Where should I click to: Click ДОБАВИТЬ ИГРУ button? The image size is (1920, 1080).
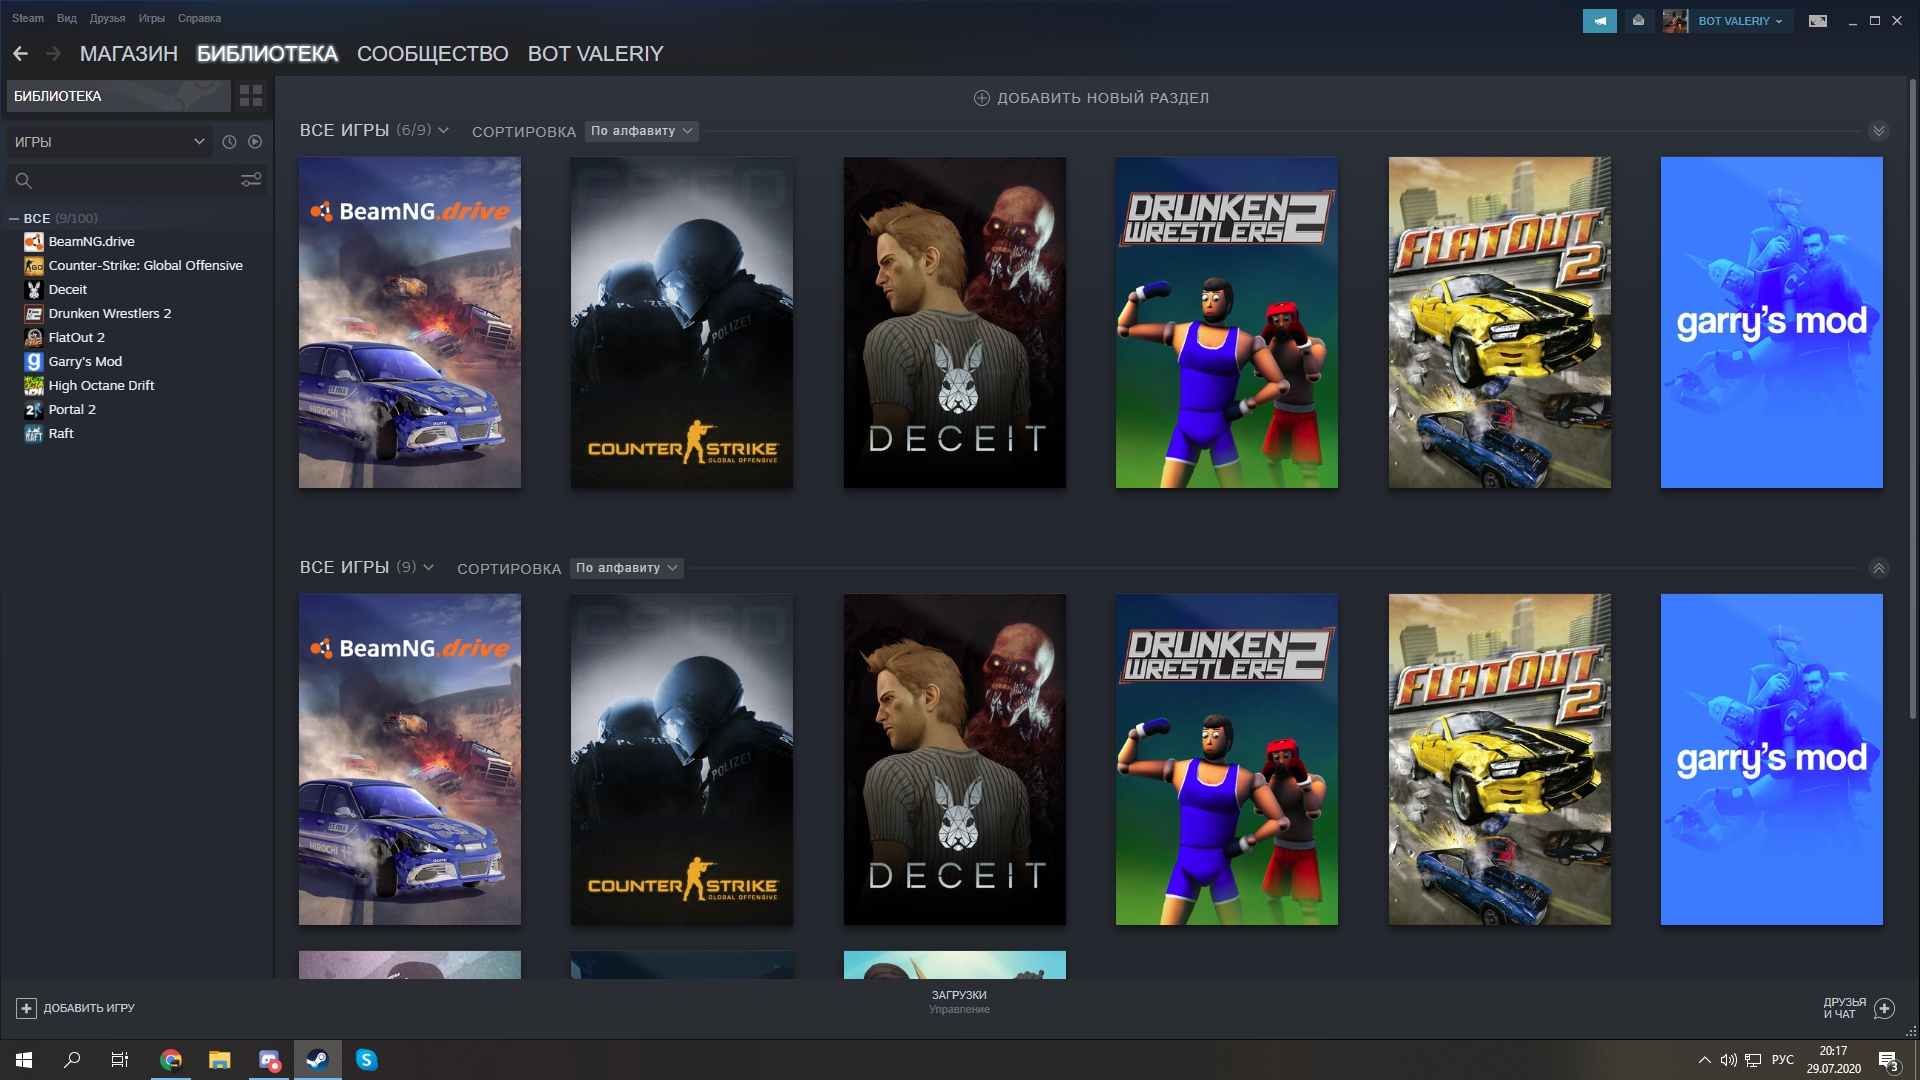76,1008
